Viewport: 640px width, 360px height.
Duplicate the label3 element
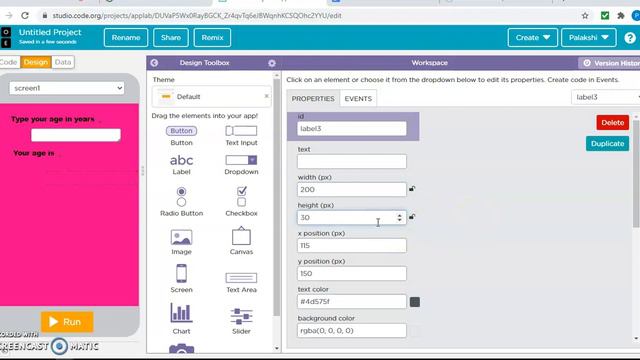(x=607, y=144)
